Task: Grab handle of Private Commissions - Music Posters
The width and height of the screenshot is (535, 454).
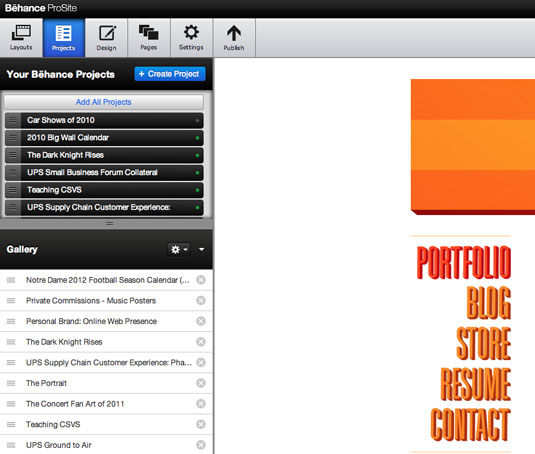Action: (x=11, y=301)
